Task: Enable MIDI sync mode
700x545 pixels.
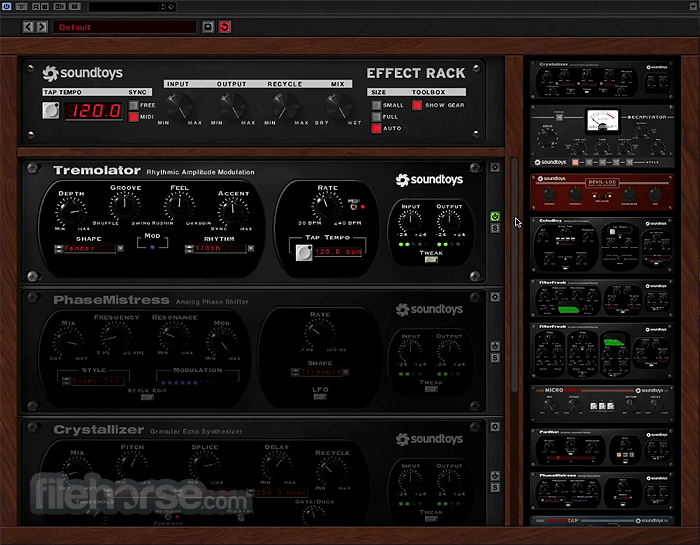Action: click(x=133, y=117)
